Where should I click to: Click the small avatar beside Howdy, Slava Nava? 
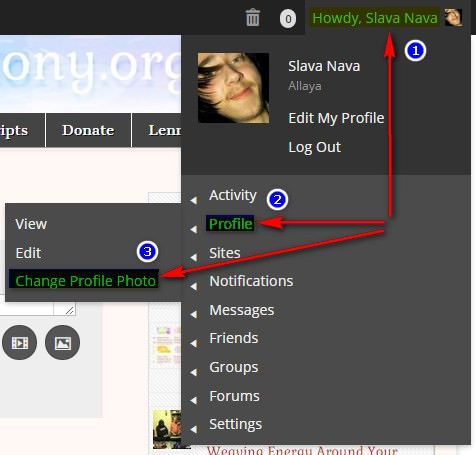point(453,18)
